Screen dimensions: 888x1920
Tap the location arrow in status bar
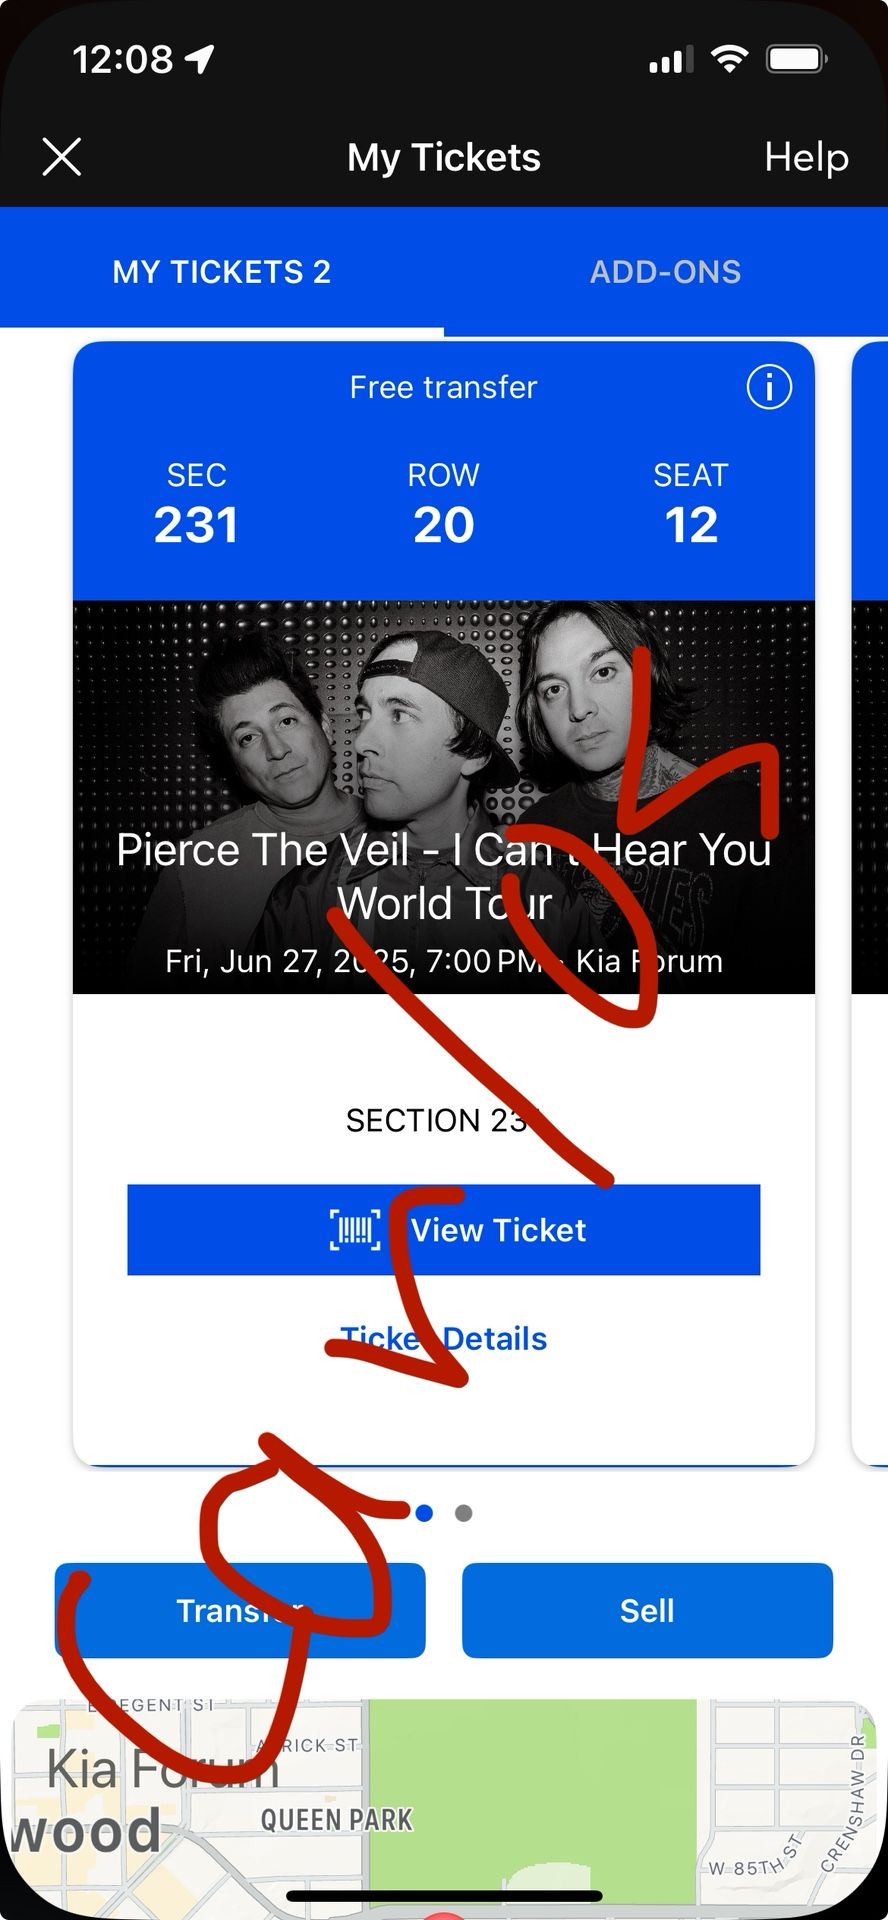pyautogui.click(x=200, y=59)
